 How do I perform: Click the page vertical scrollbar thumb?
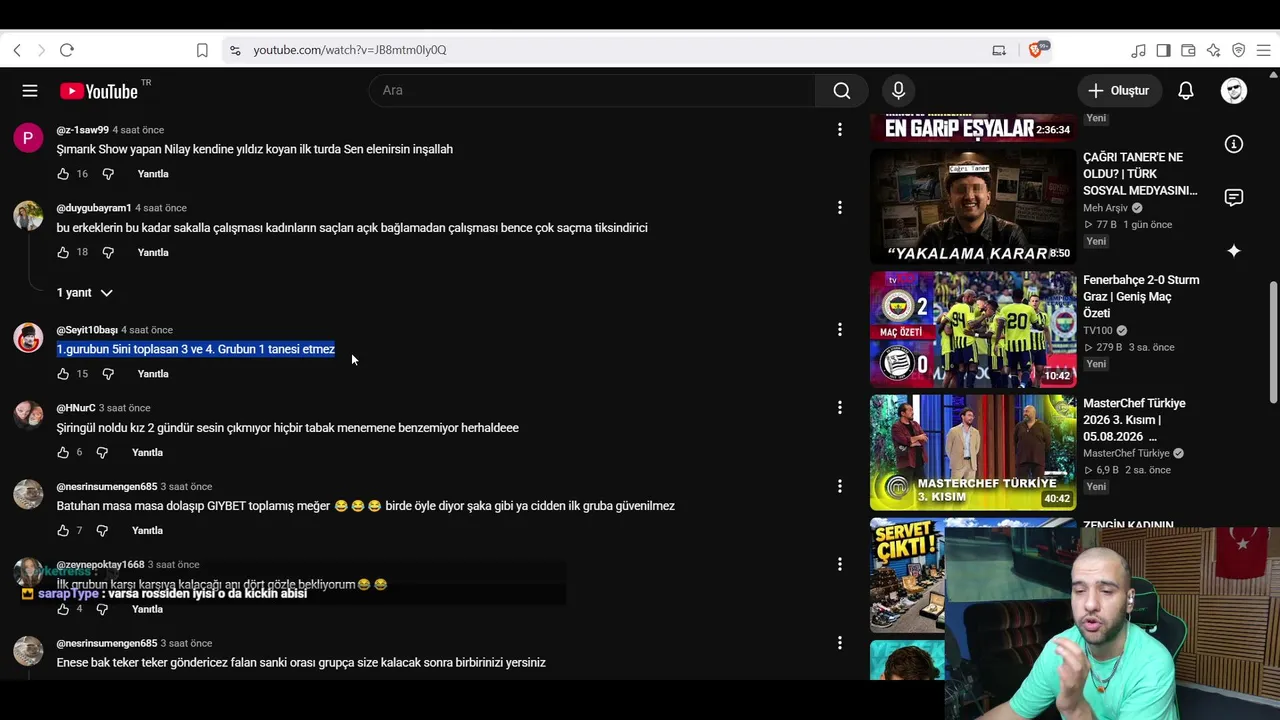pyautogui.click(x=1274, y=343)
